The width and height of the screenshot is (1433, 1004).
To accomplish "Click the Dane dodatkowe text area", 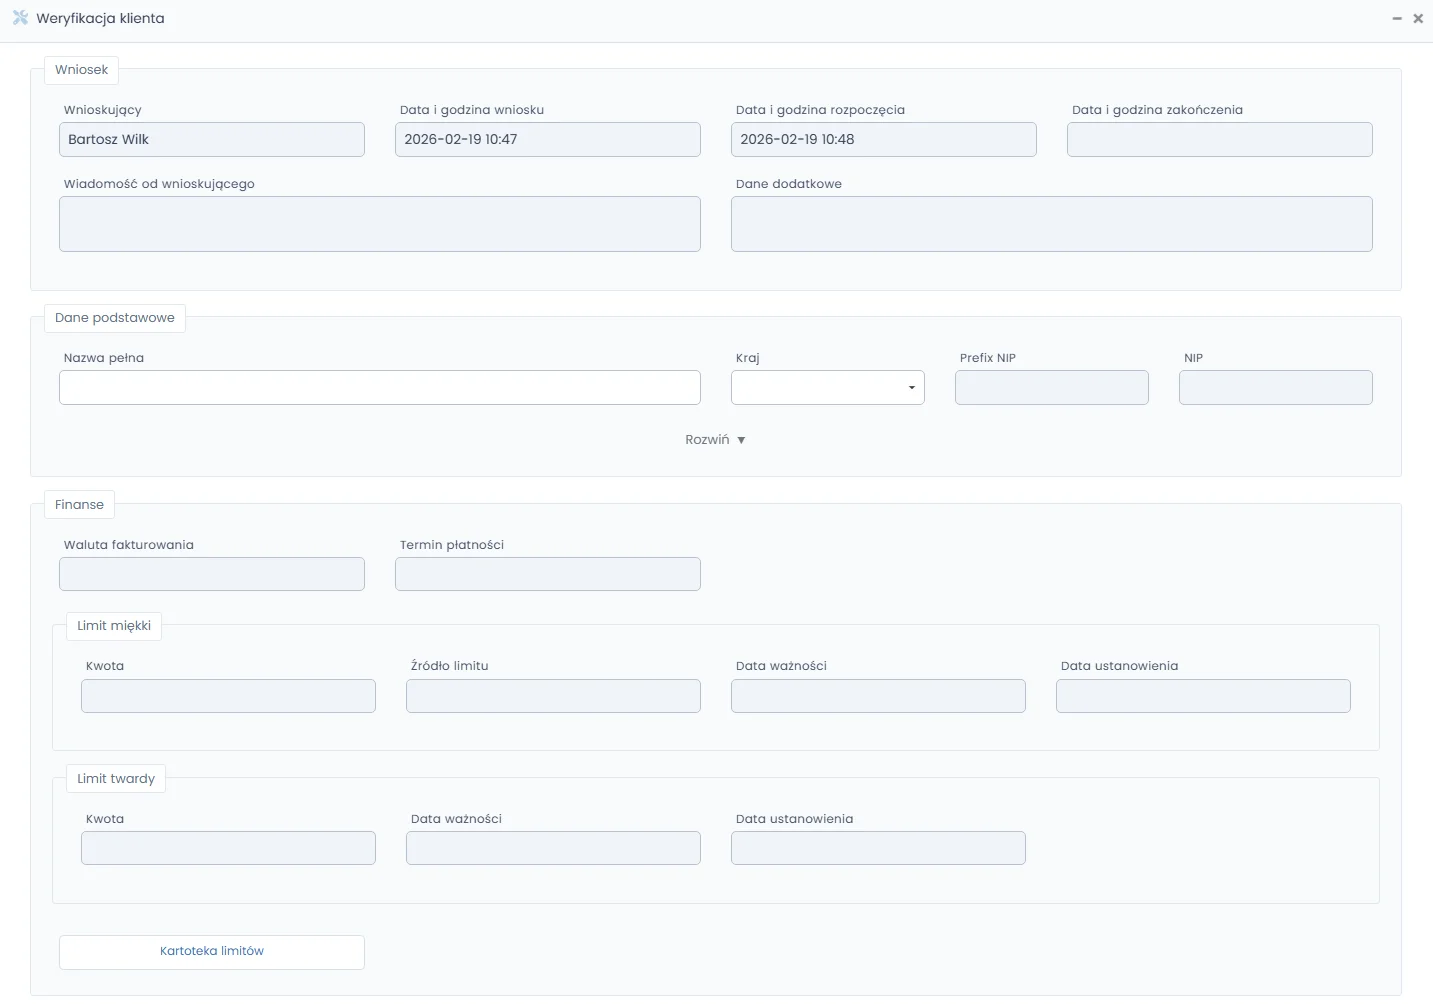I will click(1052, 224).
